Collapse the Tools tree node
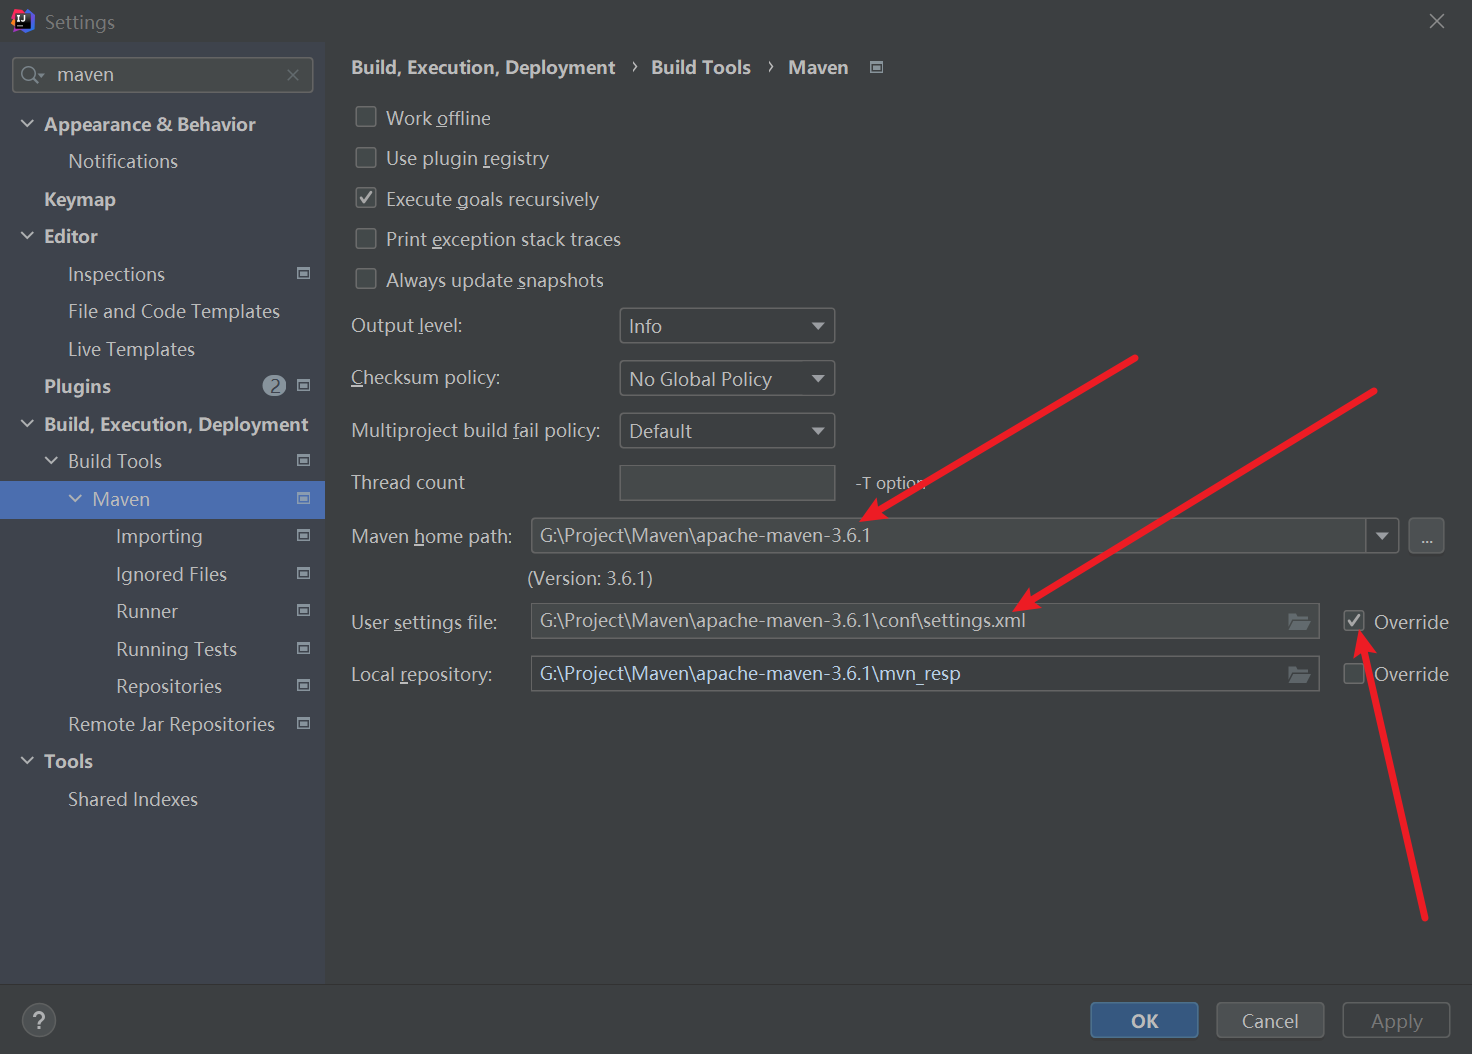This screenshot has height=1054, width=1472. click(x=27, y=760)
